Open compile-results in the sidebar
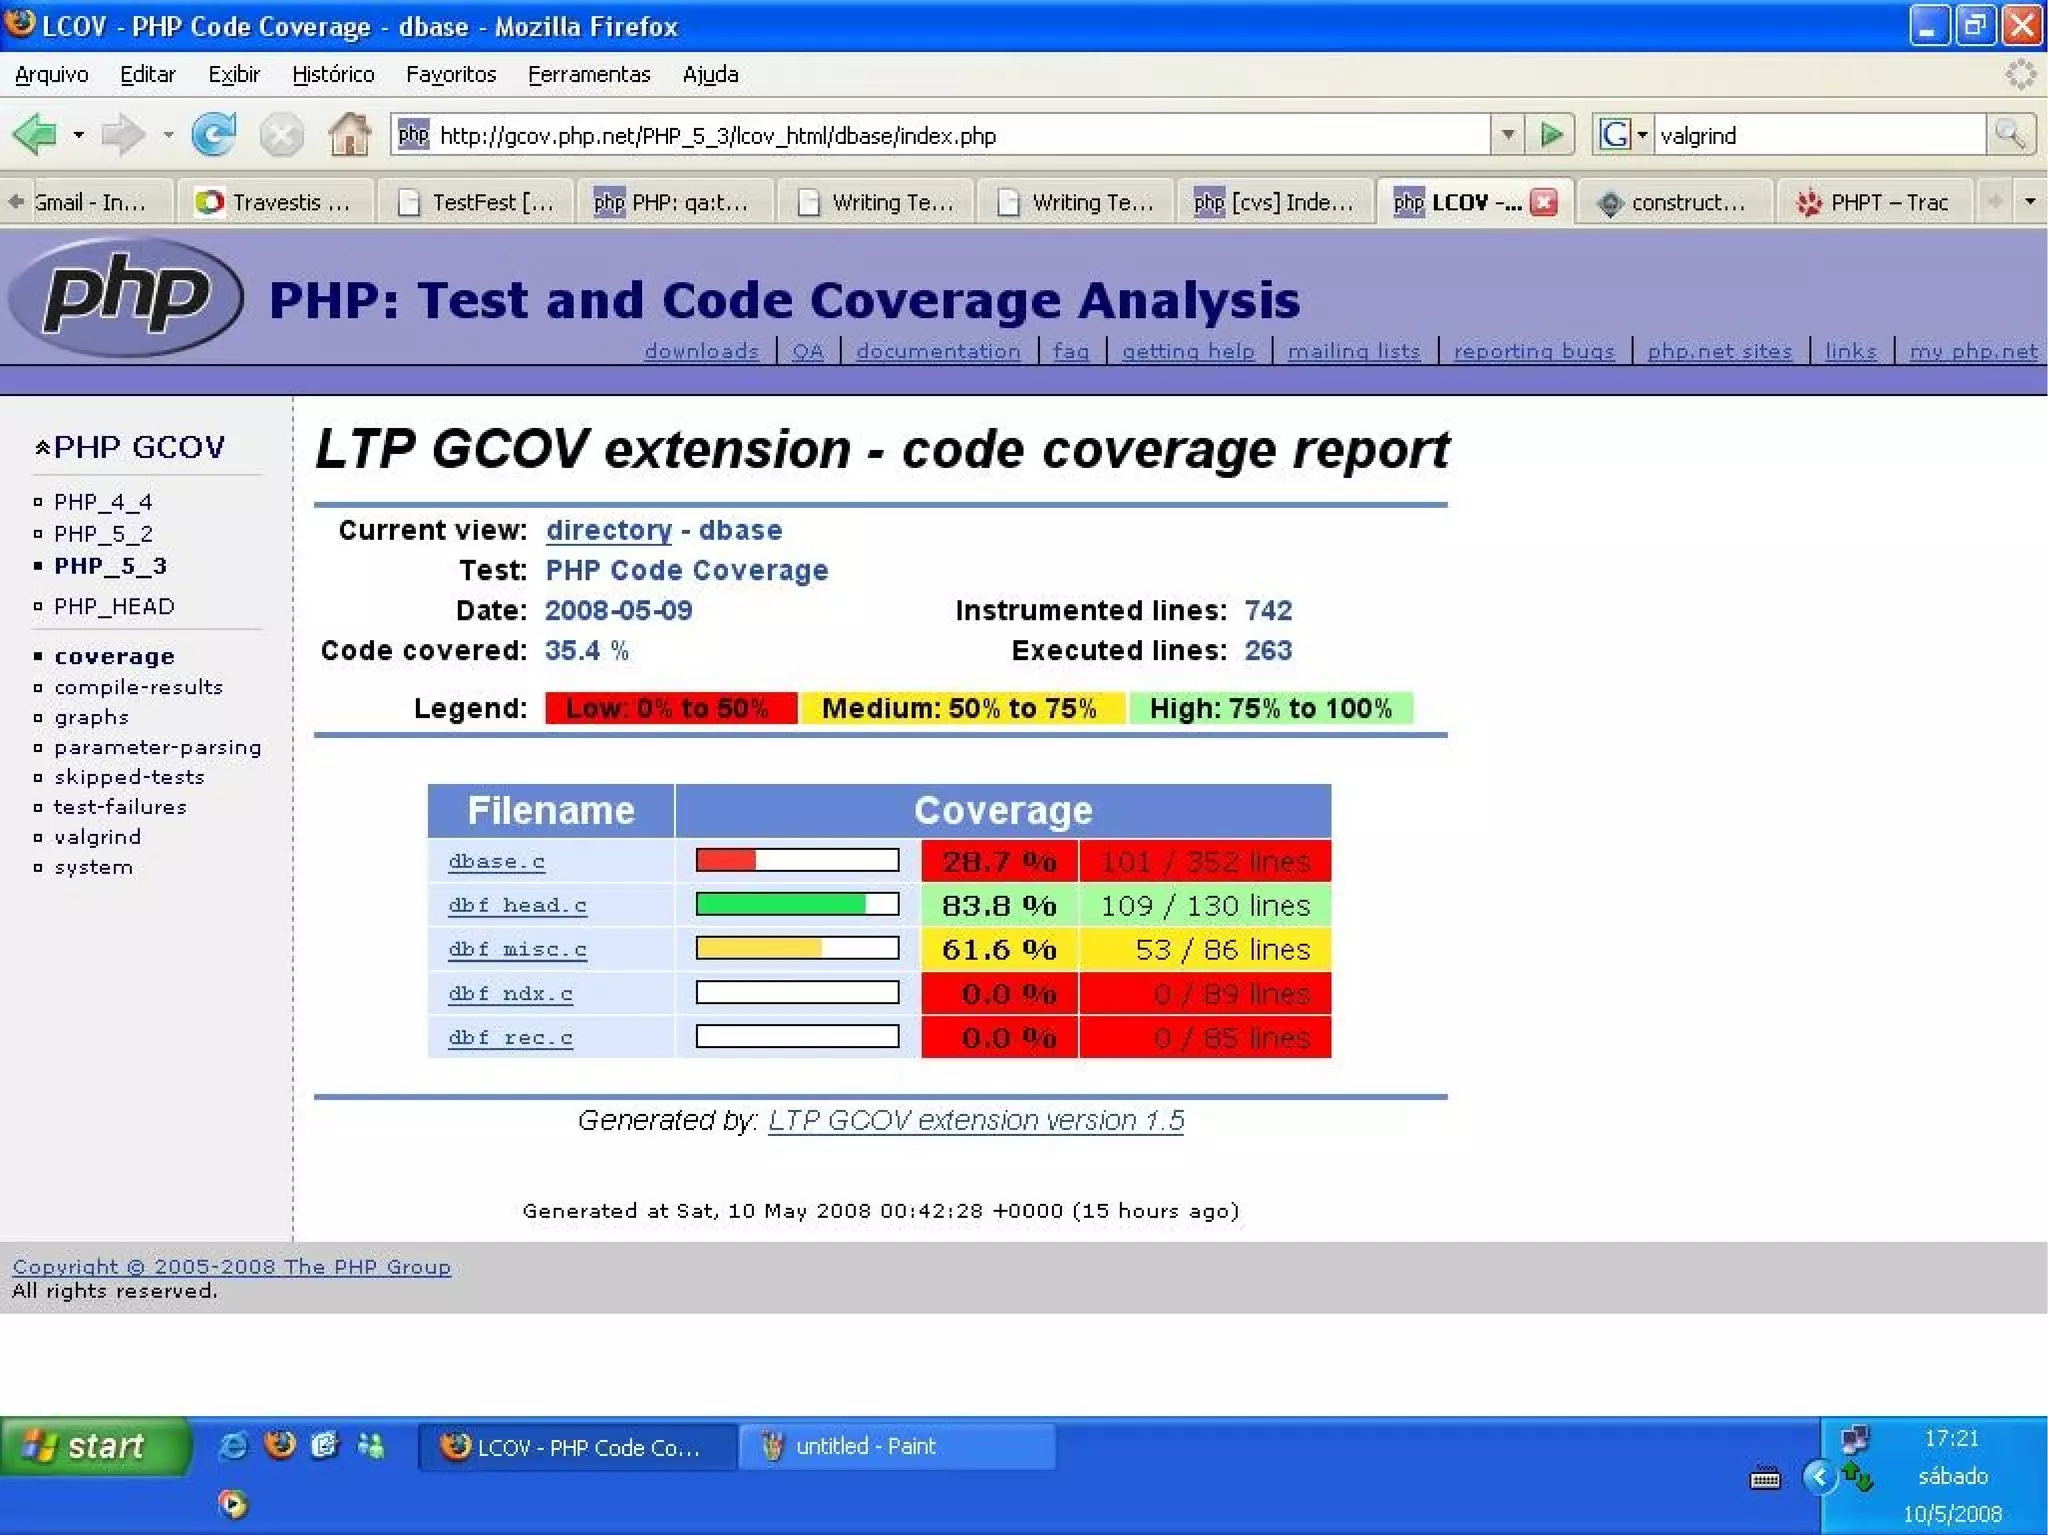This screenshot has width=2048, height=1535. pyautogui.click(x=138, y=687)
